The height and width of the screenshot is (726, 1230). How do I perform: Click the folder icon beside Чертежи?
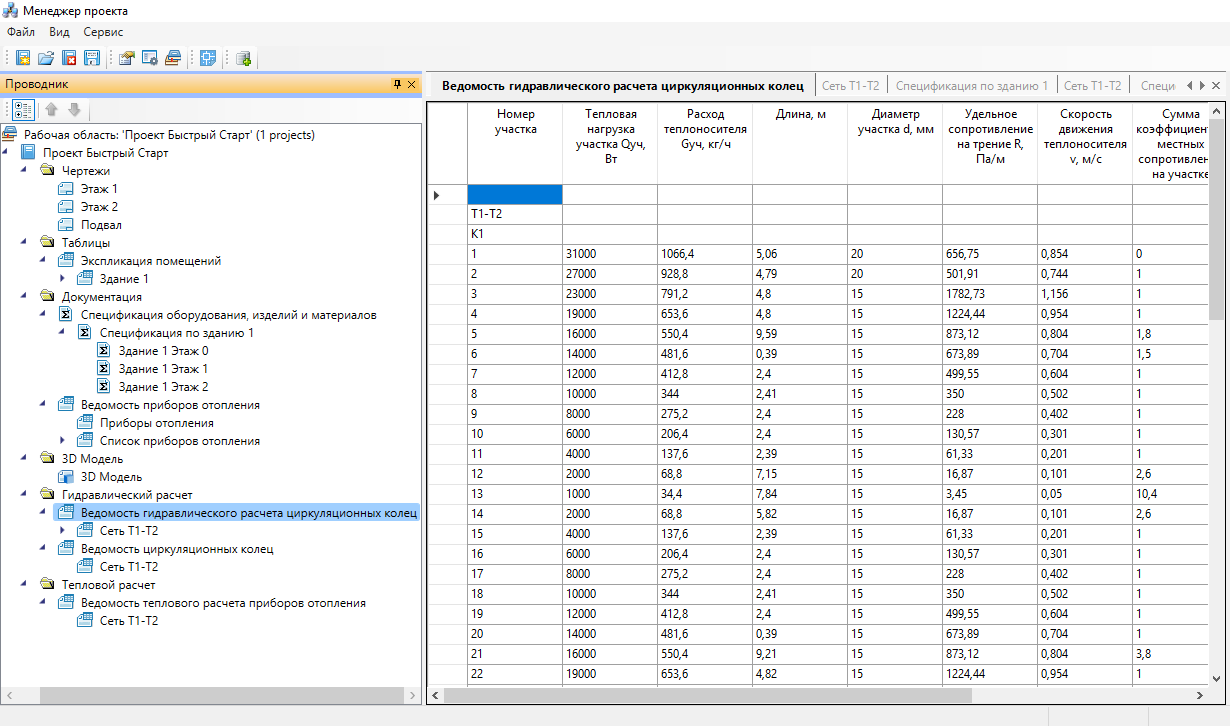(x=47, y=171)
